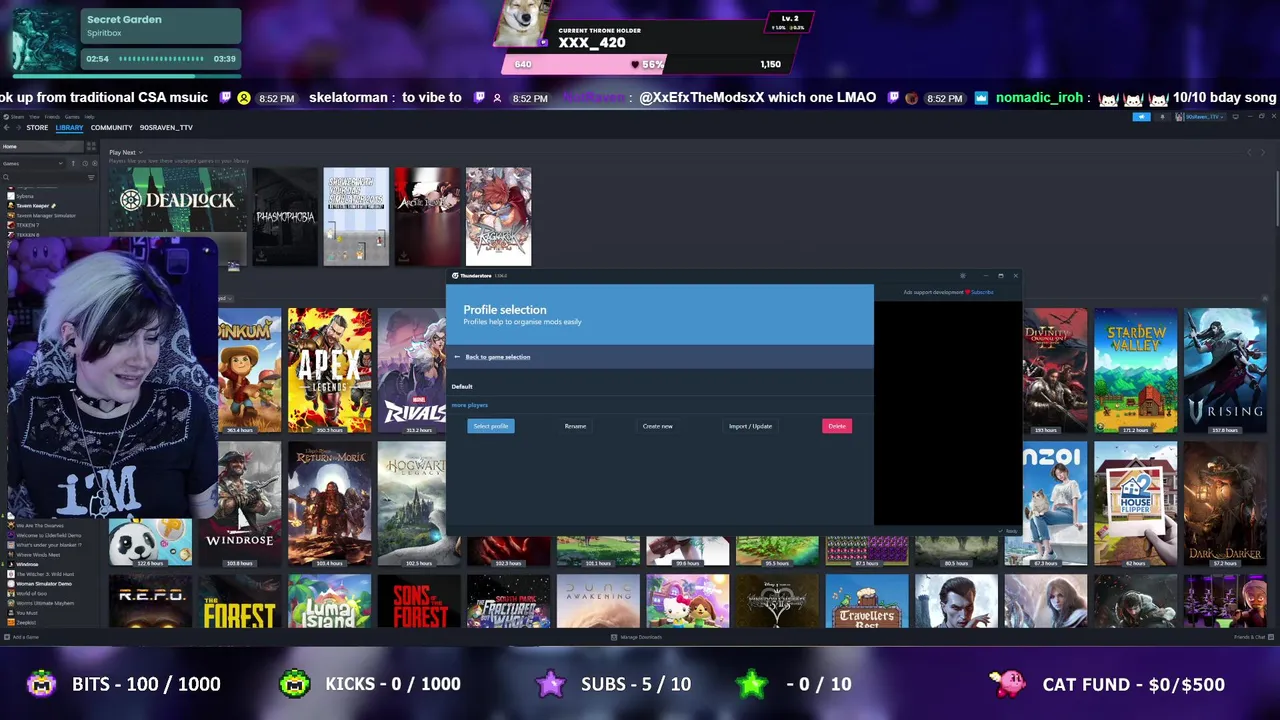Open the Help menu in Steam
The image size is (1280, 720).
89,117
